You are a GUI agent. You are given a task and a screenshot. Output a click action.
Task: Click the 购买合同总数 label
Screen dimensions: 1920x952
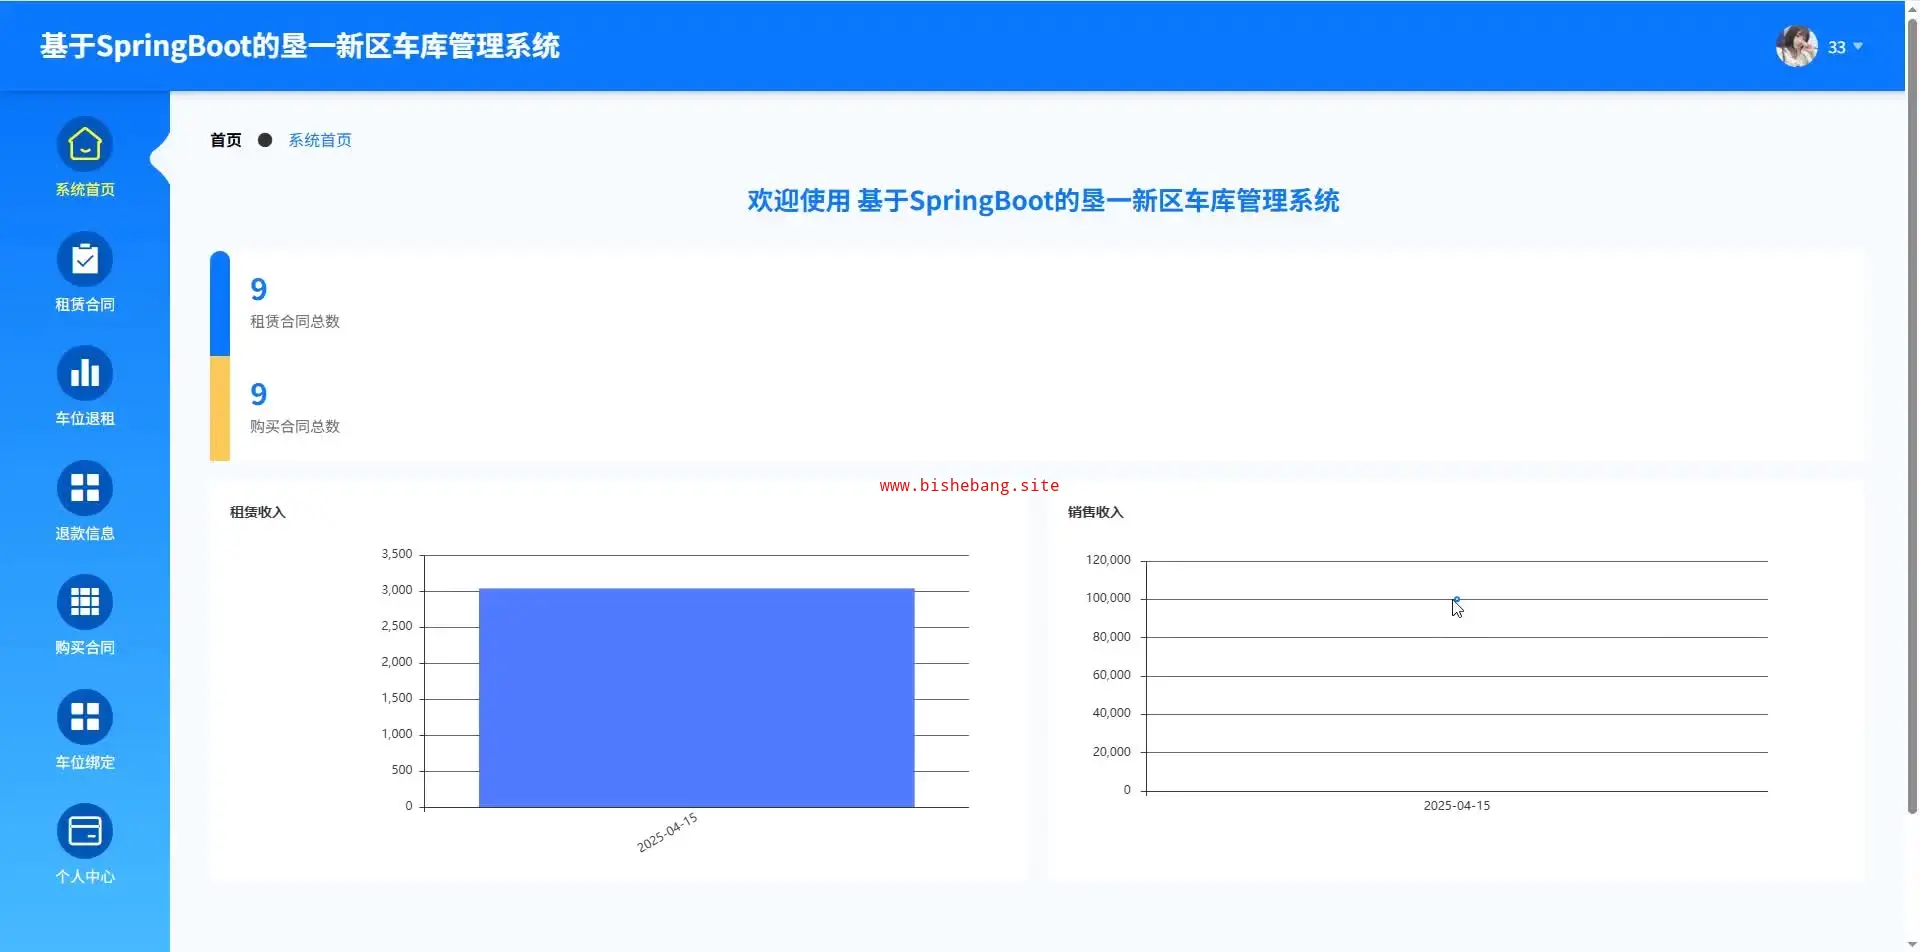click(x=295, y=426)
